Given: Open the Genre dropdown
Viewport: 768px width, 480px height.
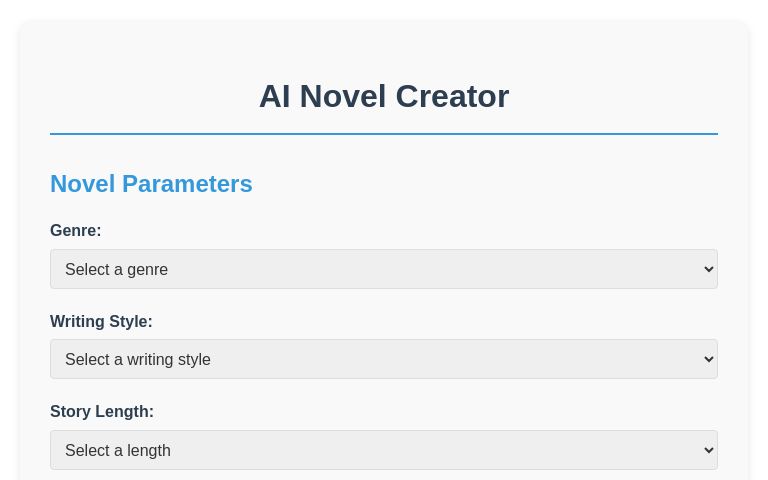Looking at the screenshot, I should point(384,269).
